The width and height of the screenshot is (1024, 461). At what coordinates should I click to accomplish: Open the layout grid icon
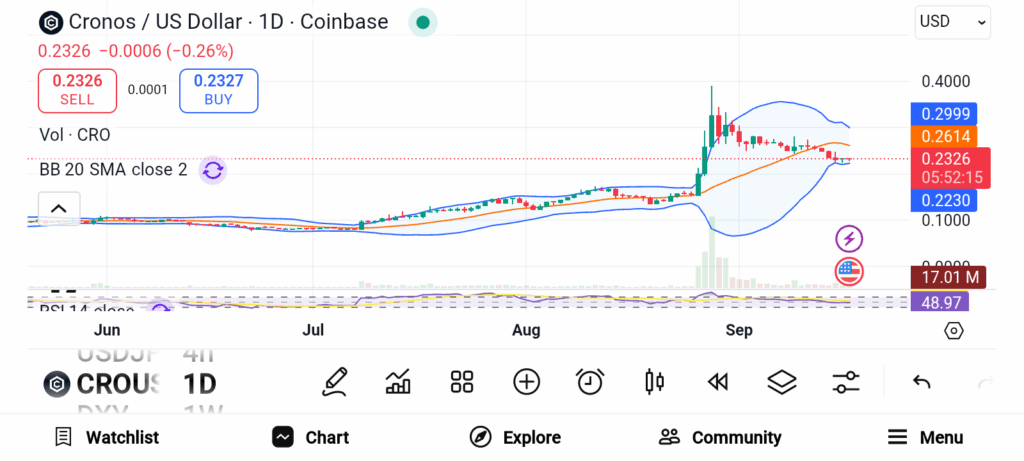click(461, 381)
